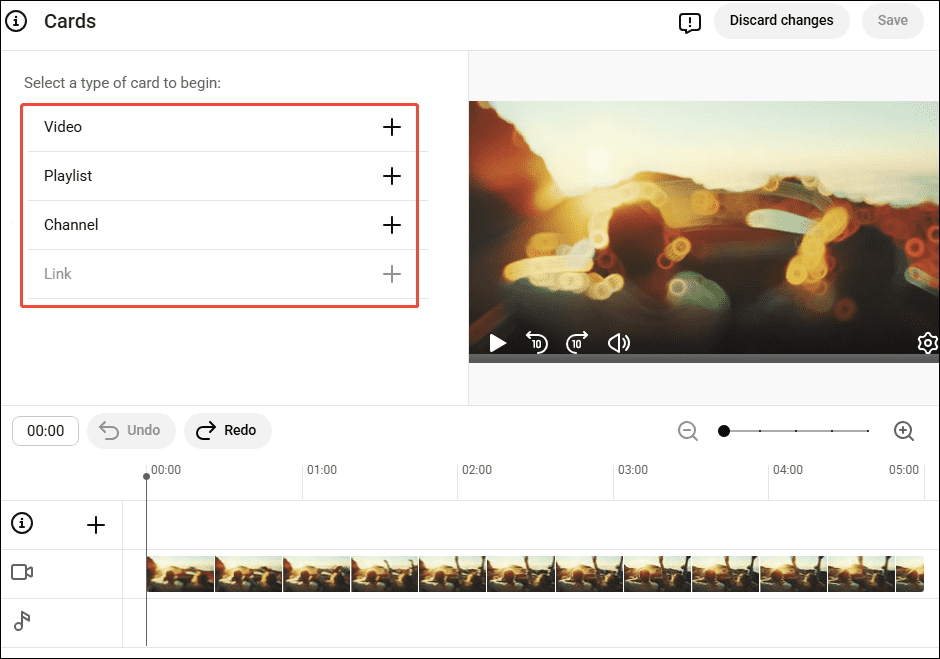Zoom out the timeline with the magnifier icon

point(688,431)
